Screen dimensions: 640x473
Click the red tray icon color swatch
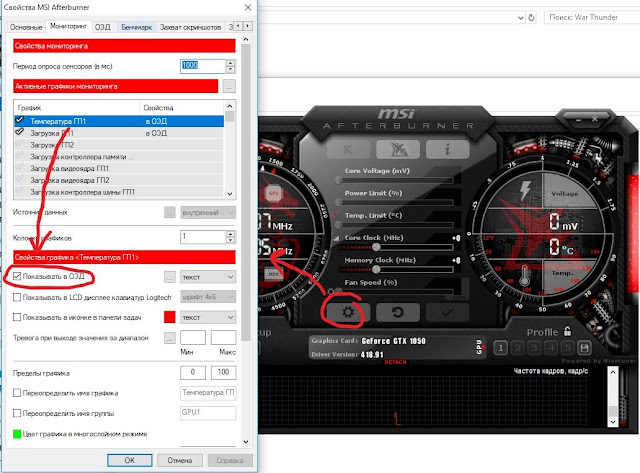(170, 317)
